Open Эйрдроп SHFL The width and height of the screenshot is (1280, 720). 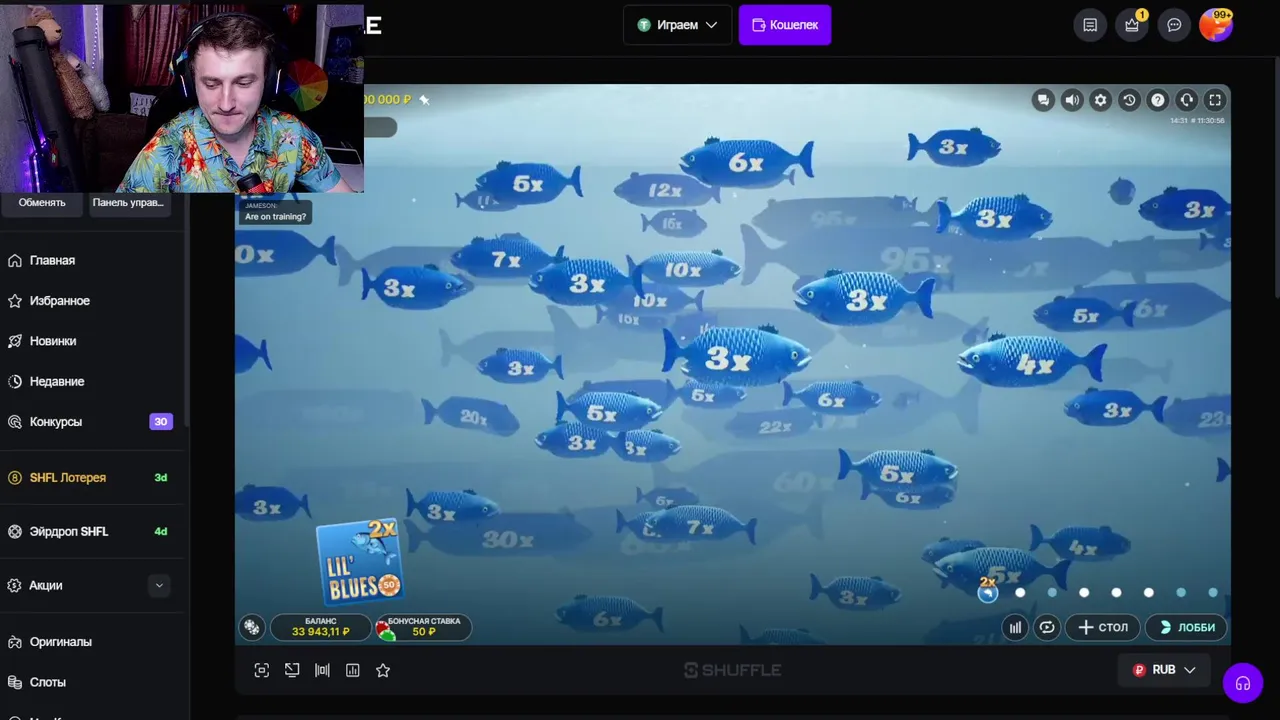pyautogui.click(x=68, y=531)
